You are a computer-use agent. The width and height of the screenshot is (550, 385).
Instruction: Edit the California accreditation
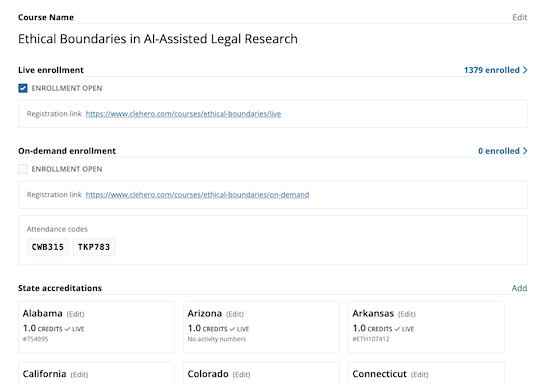[79, 375]
